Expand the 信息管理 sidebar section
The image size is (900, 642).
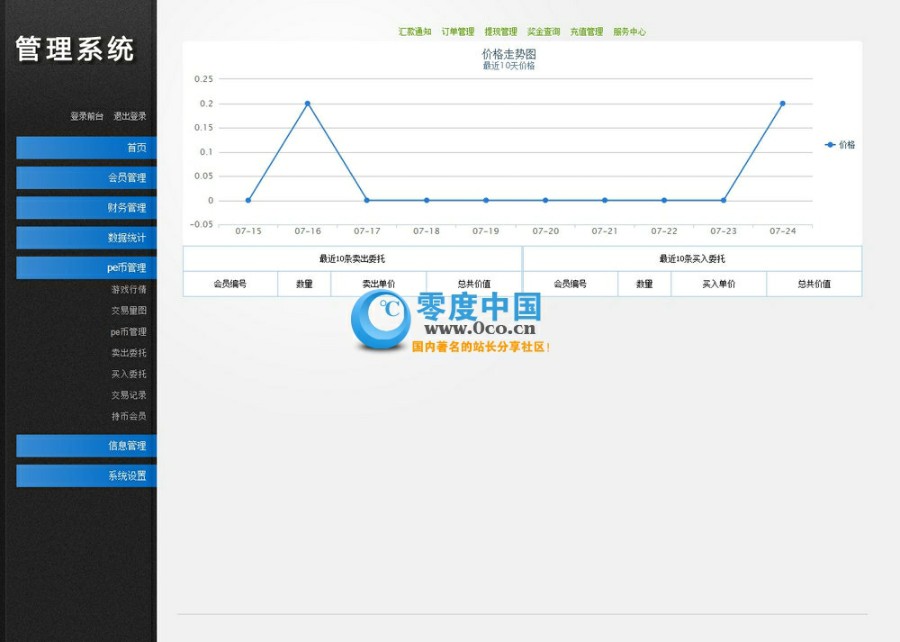tap(86, 446)
